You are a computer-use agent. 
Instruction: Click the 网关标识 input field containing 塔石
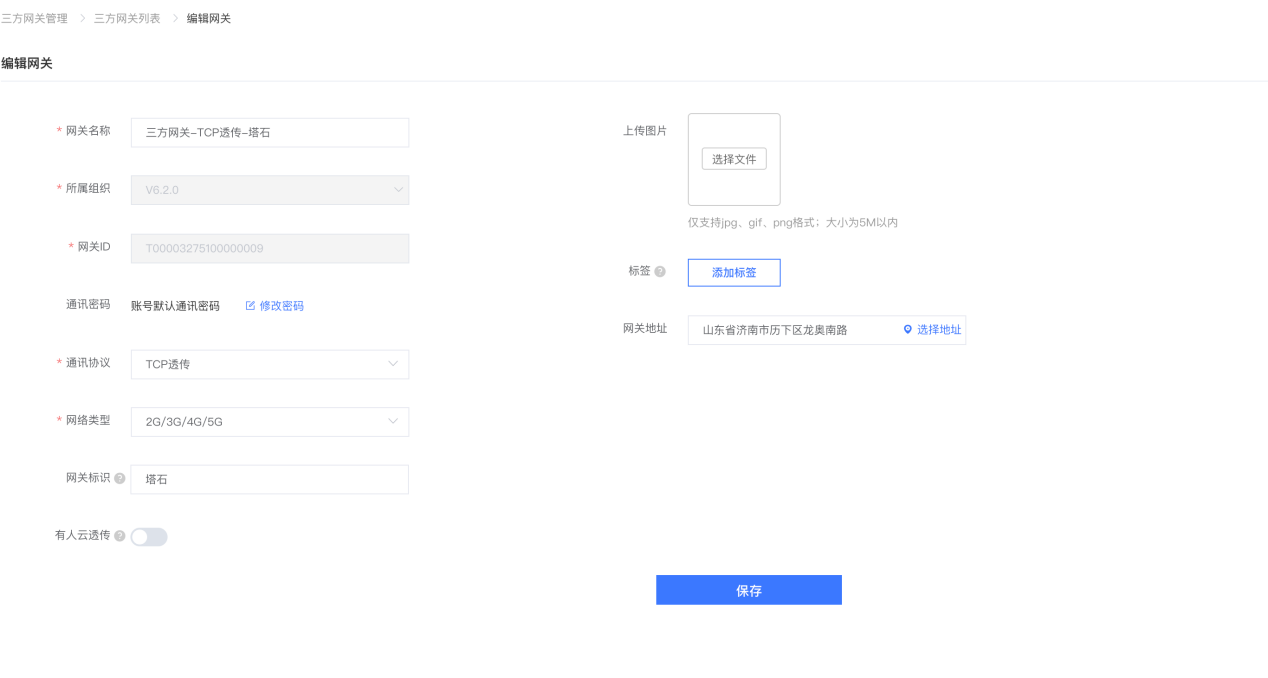click(270, 479)
